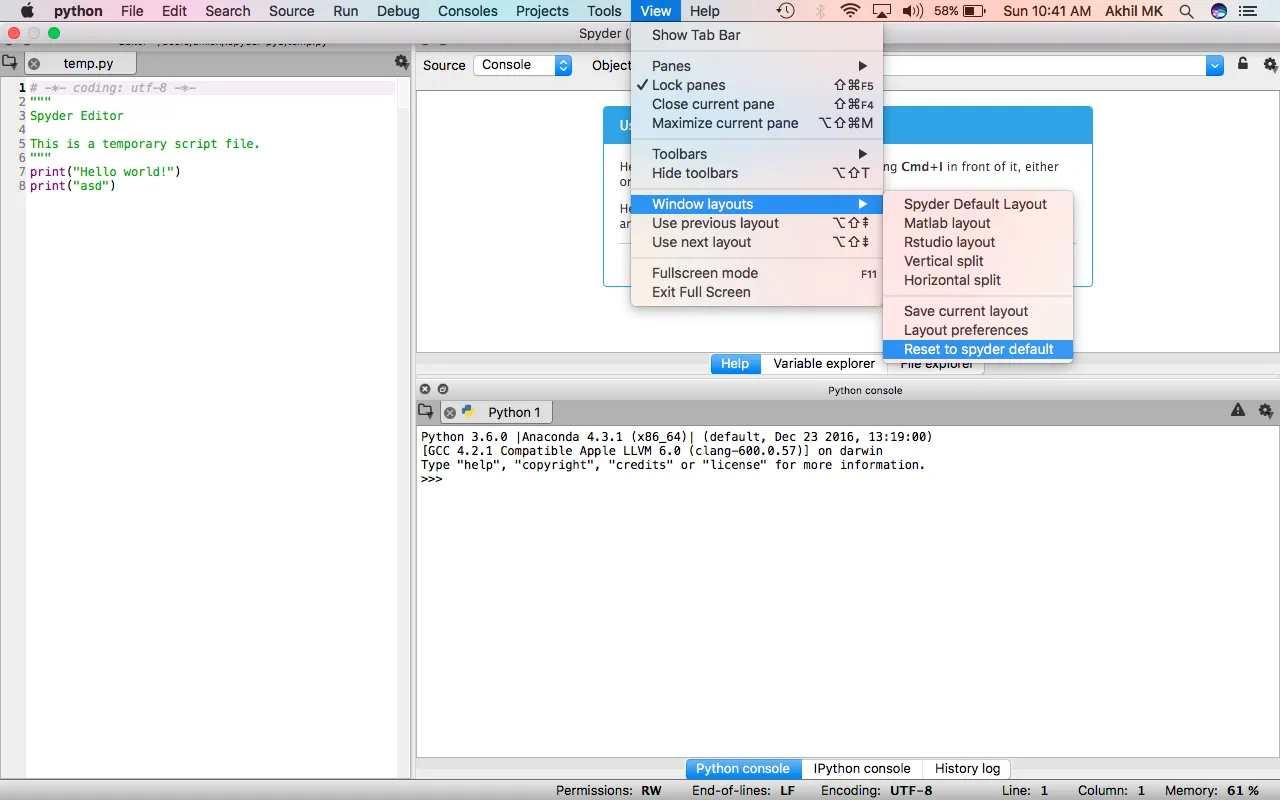This screenshot has height=800, width=1280.
Task: Select the Python console bottom tab
Action: [x=743, y=769]
